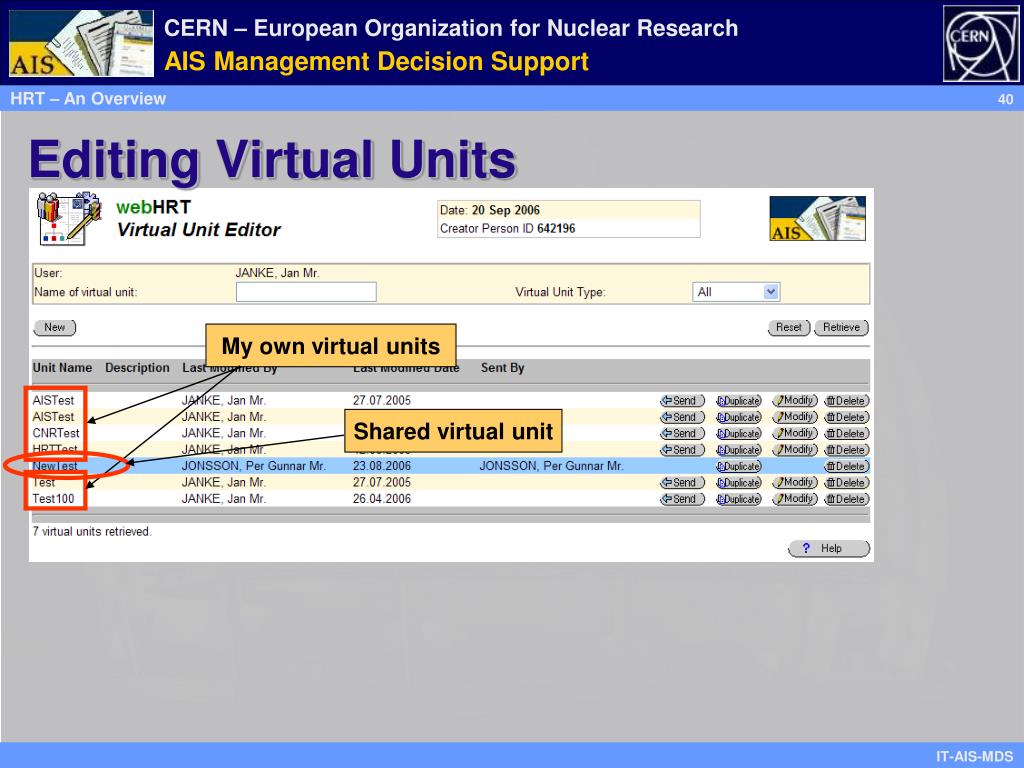Viewport: 1024px width, 768px height.
Task: Click the webHRT Virtual Unit Editor logo icon
Action: click(x=69, y=219)
